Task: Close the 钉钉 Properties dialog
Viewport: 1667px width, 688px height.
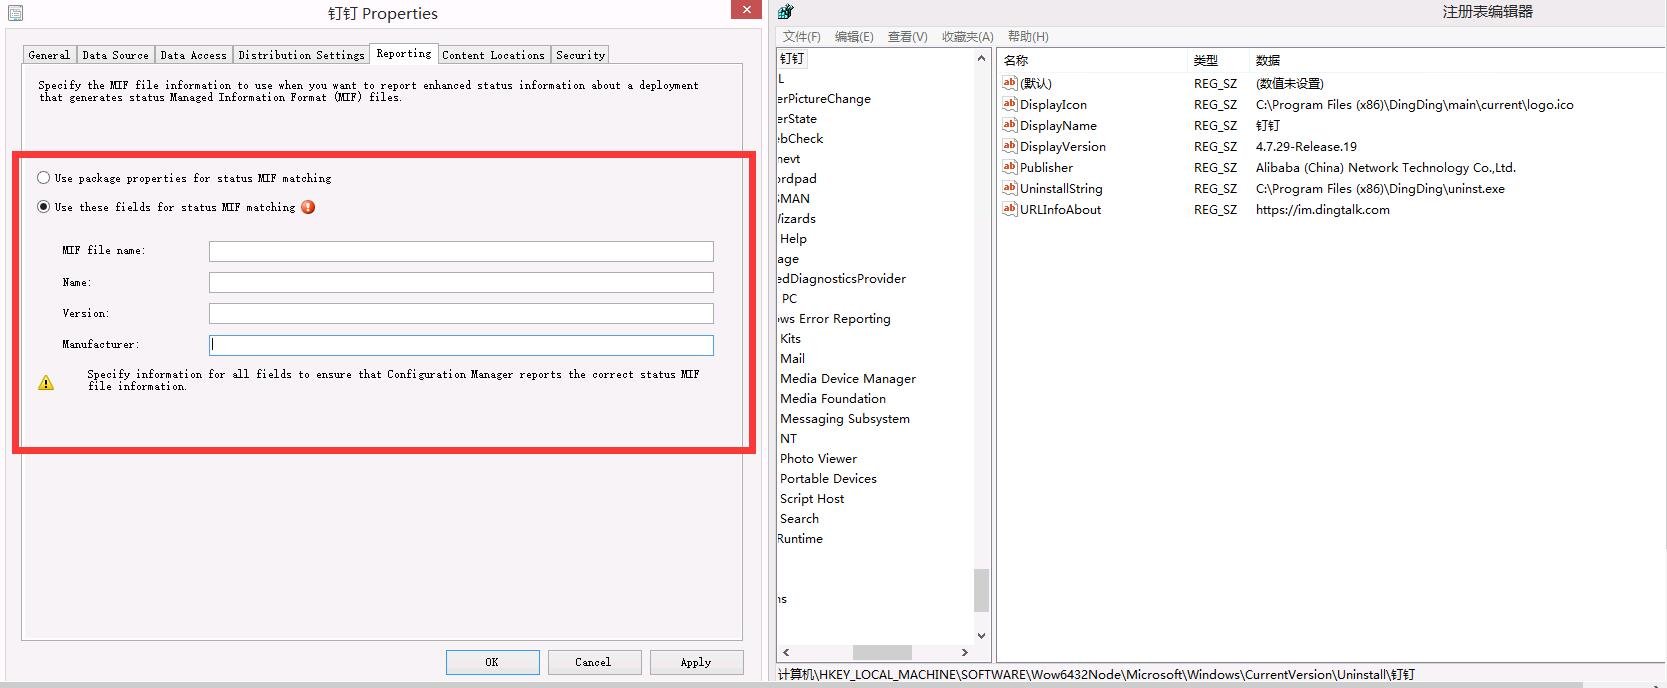Action: pos(746,10)
